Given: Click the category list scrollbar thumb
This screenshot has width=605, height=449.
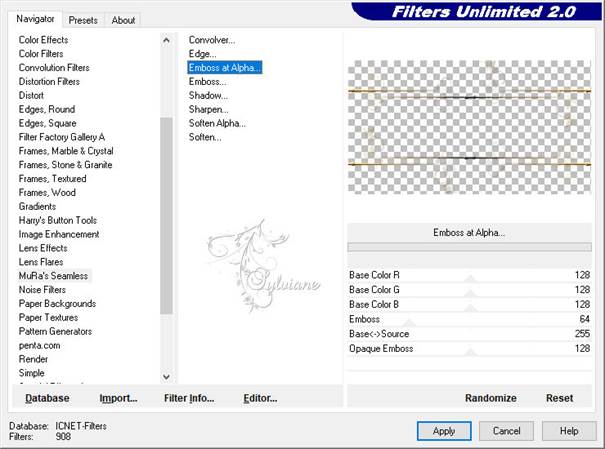Looking at the screenshot, I should (x=166, y=216).
